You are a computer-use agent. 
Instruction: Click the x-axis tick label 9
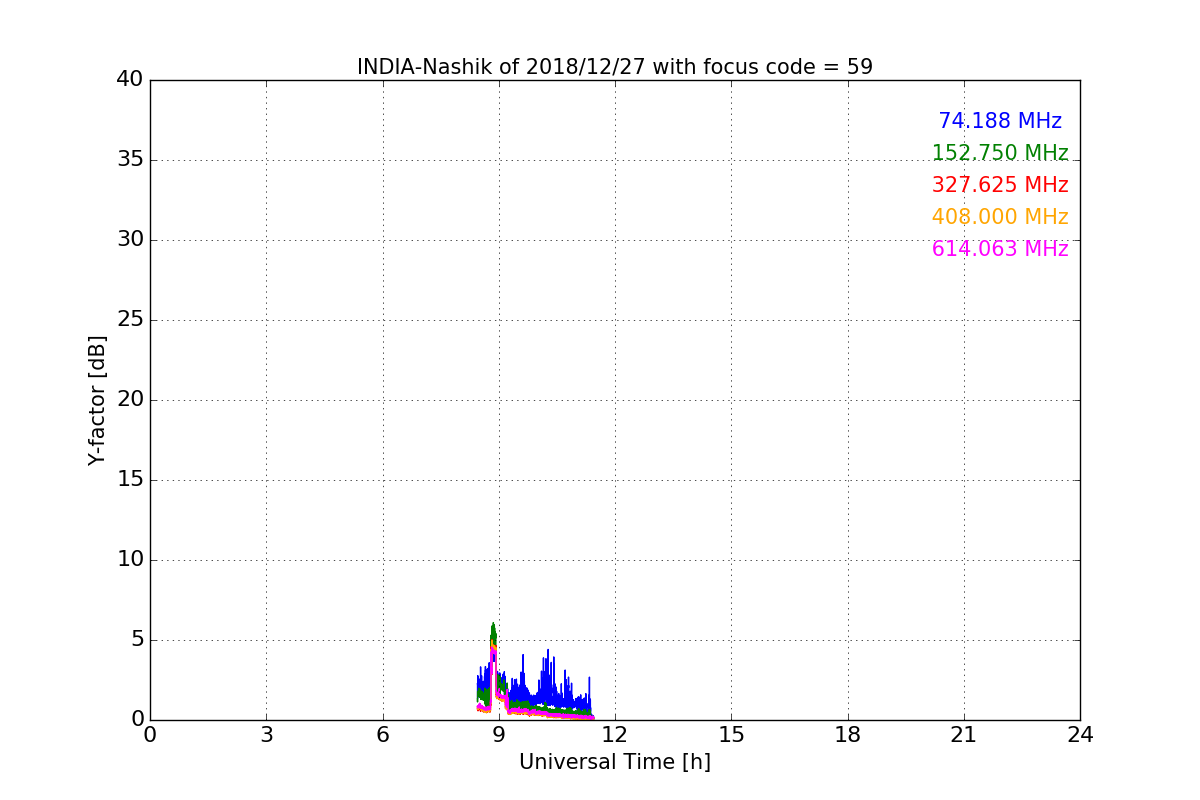pos(499,735)
